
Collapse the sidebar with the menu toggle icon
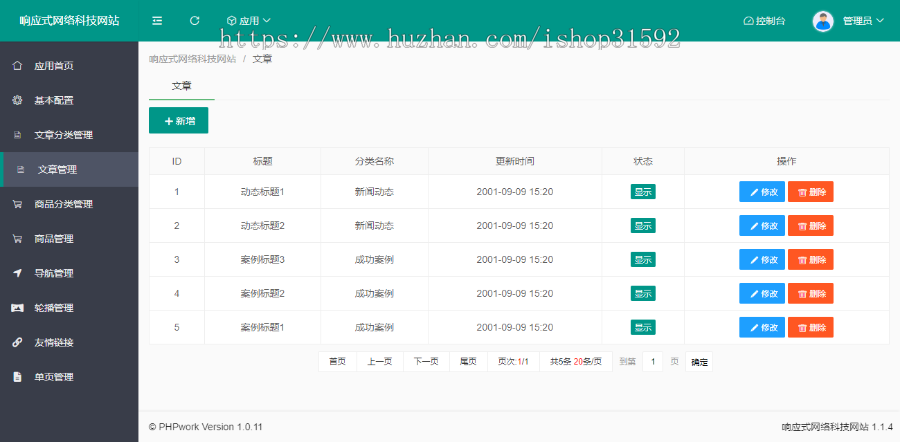157,20
